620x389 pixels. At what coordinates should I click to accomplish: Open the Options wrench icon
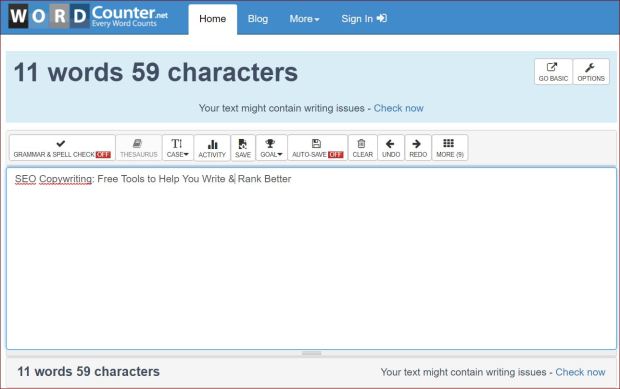click(590, 68)
